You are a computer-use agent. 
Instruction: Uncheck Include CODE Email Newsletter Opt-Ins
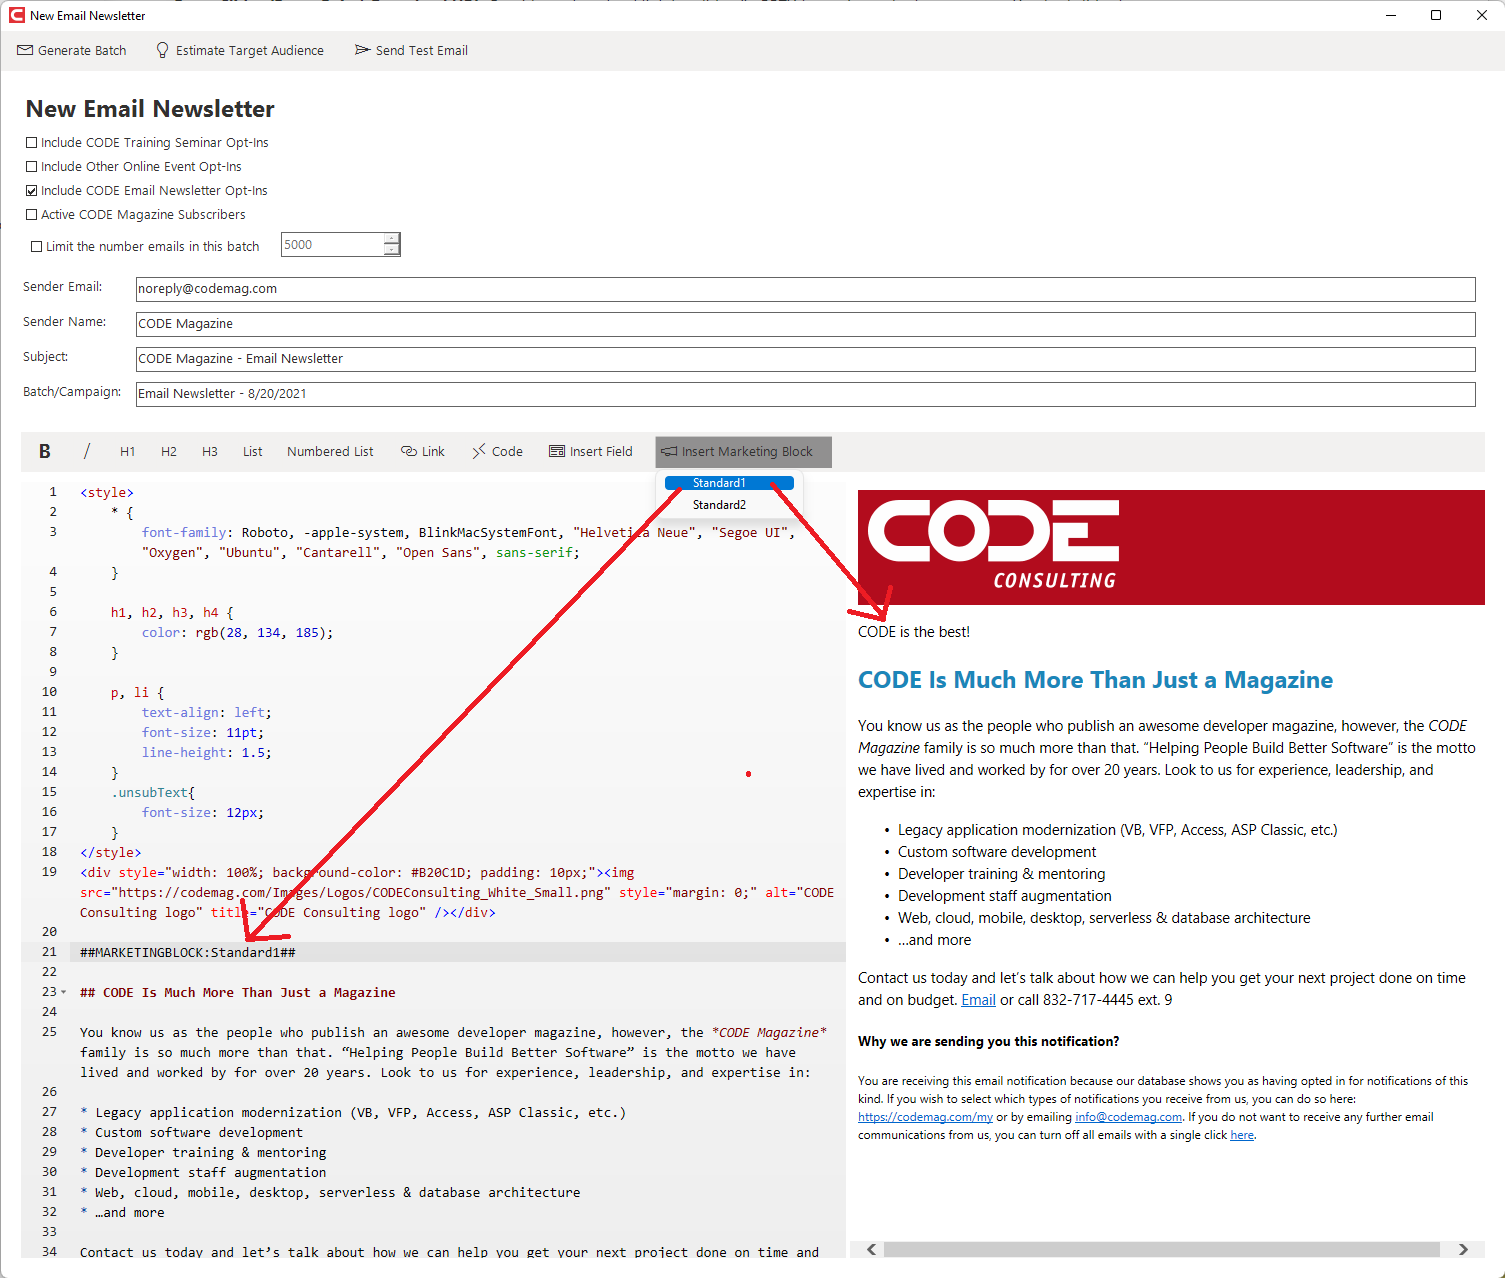[x=32, y=191]
